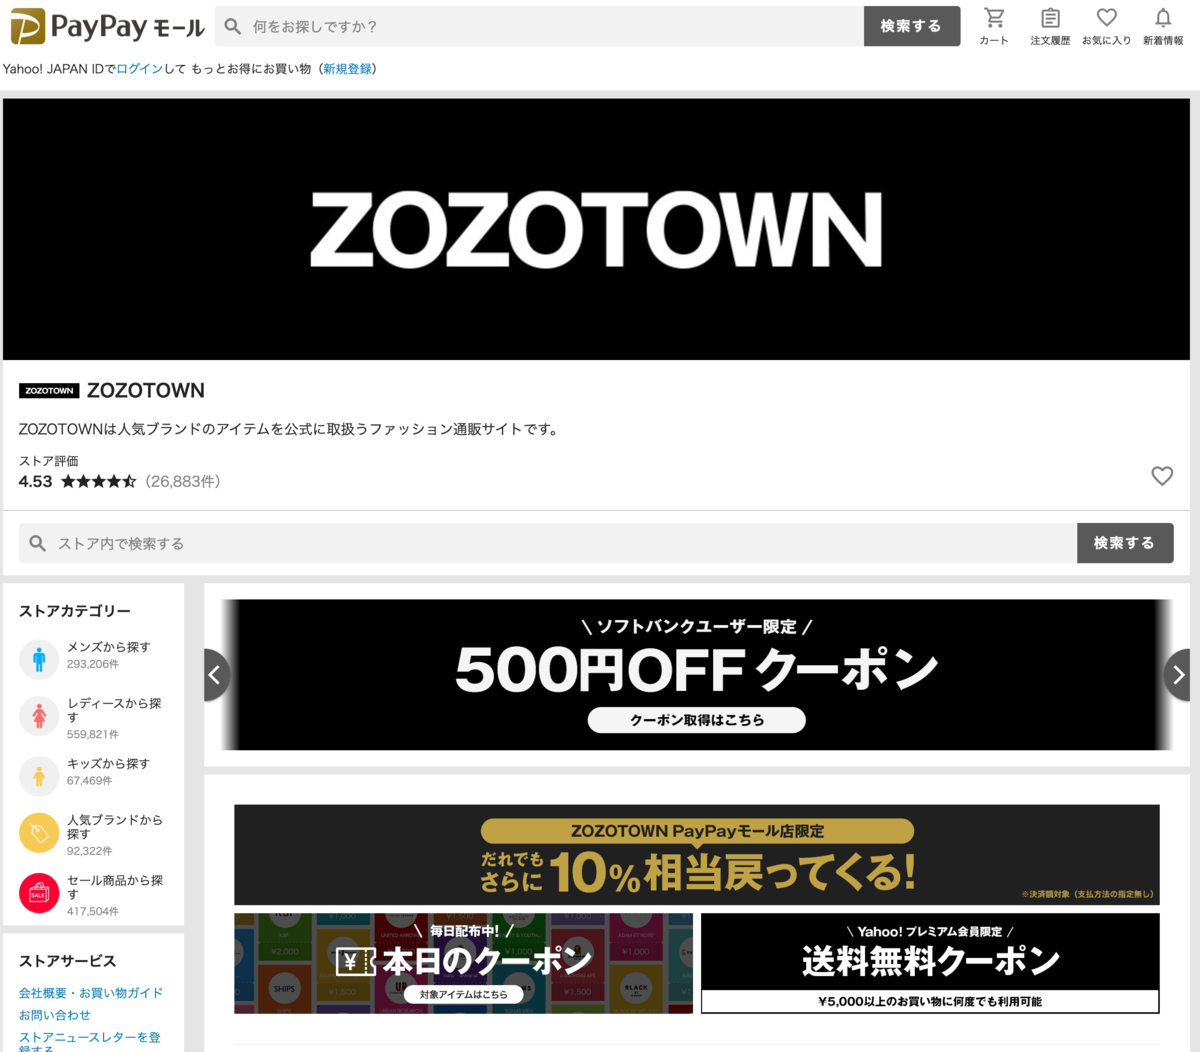Screen dimensions: 1200x1052
Task: Click the (26,883件) review count
Action: point(183,481)
